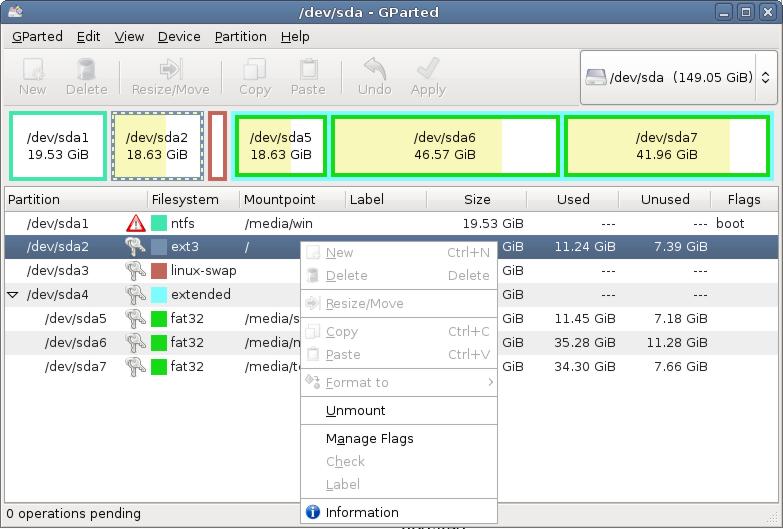The height and width of the screenshot is (529, 783).
Task: Choose Manage Flags in context menu
Action: pos(398,439)
